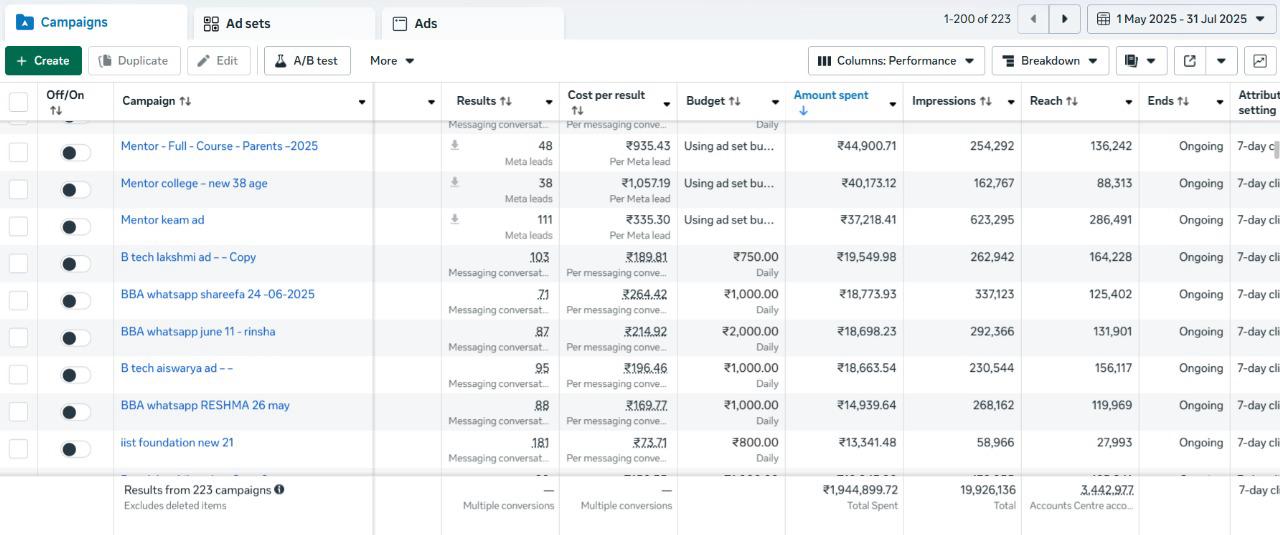Click download icon in Mentor college results
This screenshot has width=1280, height=535.
click(x=455, y=183)
